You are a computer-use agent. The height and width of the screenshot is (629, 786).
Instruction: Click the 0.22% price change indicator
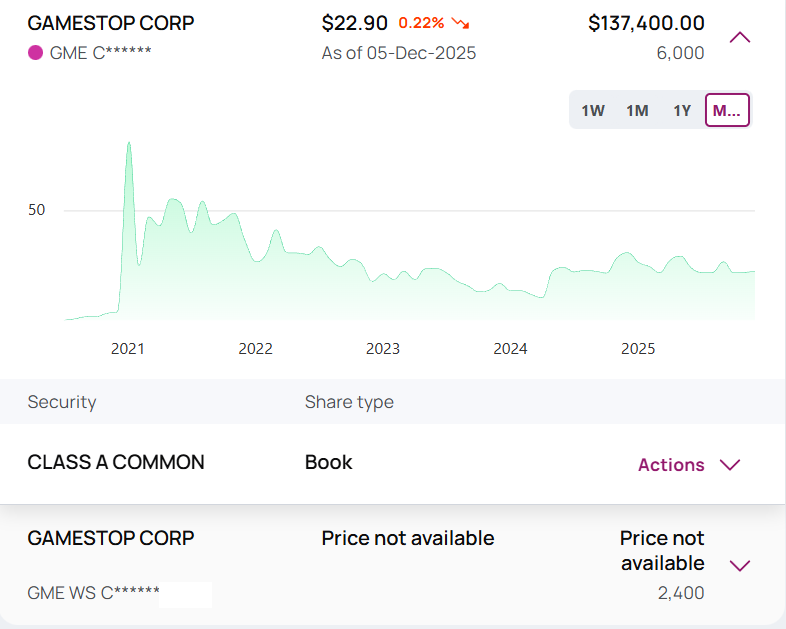click(x=421, y=23)
